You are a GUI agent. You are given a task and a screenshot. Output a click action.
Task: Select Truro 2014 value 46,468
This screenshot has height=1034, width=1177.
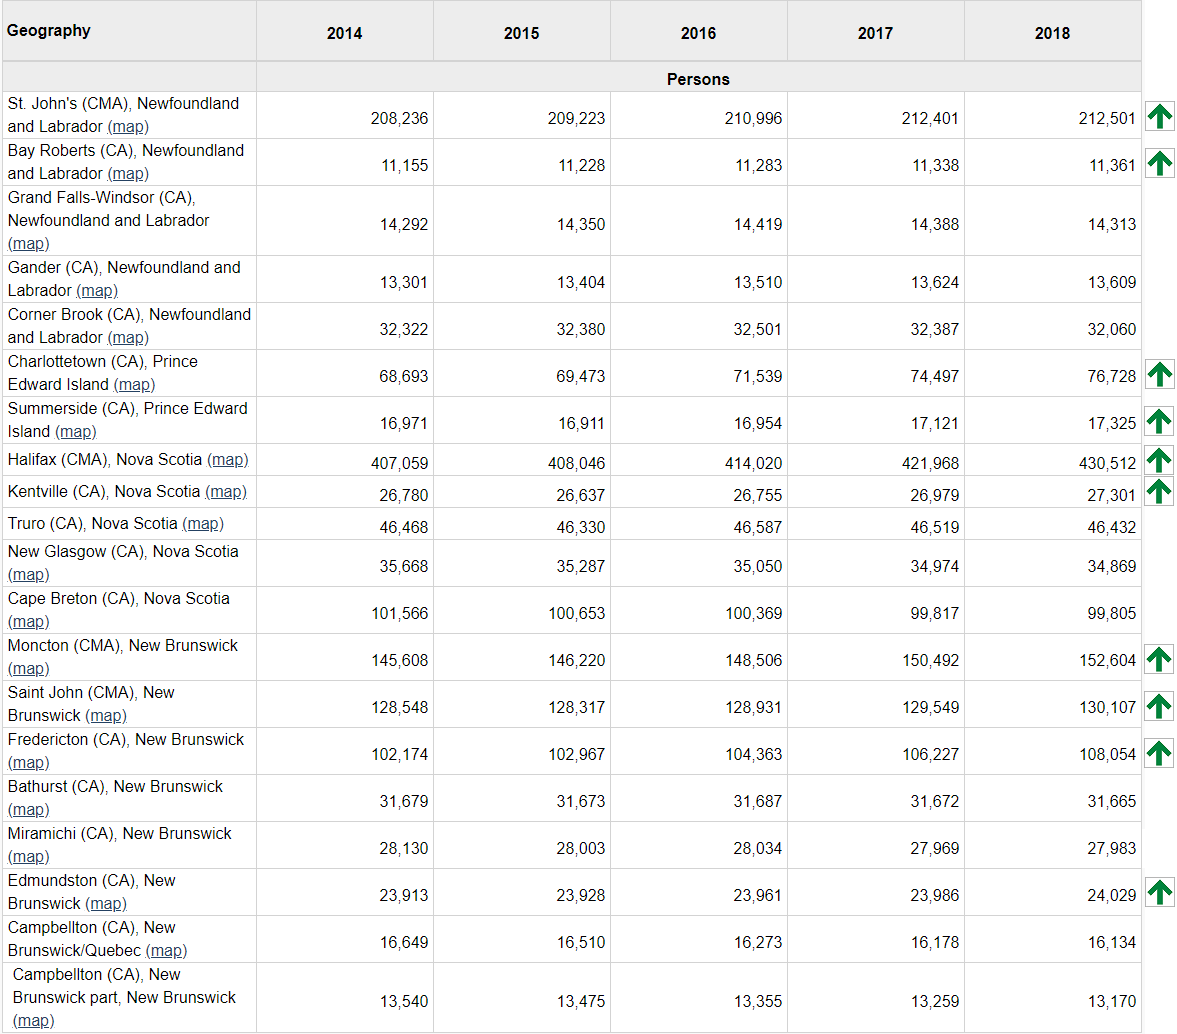pos(404,528)
